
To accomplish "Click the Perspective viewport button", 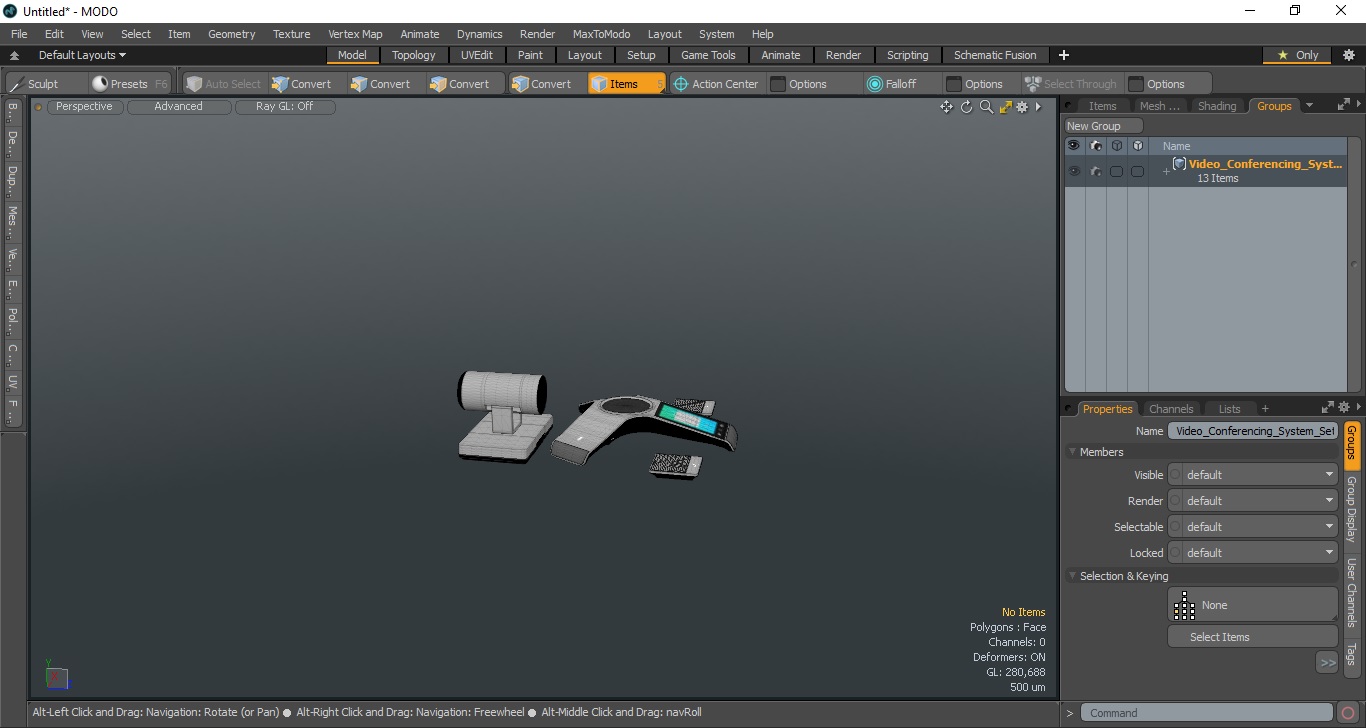I will pyautogui.click(x=85, y=106).
